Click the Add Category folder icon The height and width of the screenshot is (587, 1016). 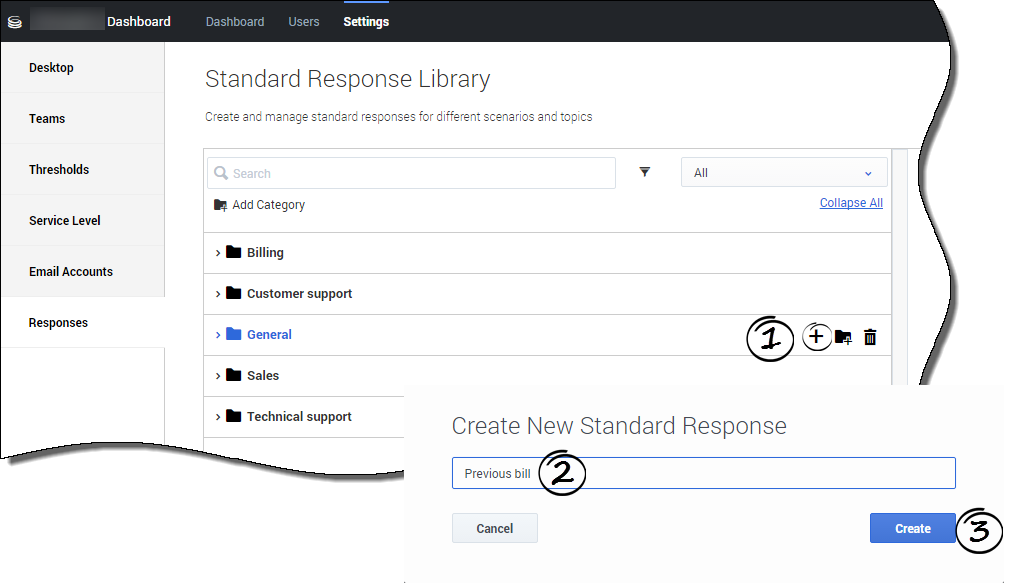point(220,205)
